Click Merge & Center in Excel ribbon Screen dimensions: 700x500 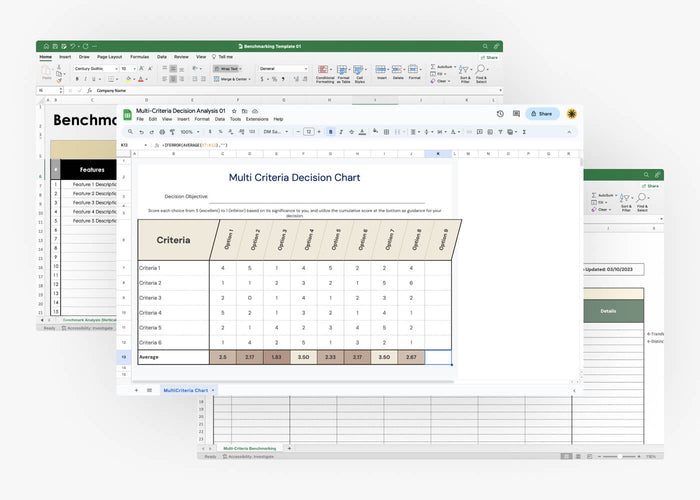[231, 79]
